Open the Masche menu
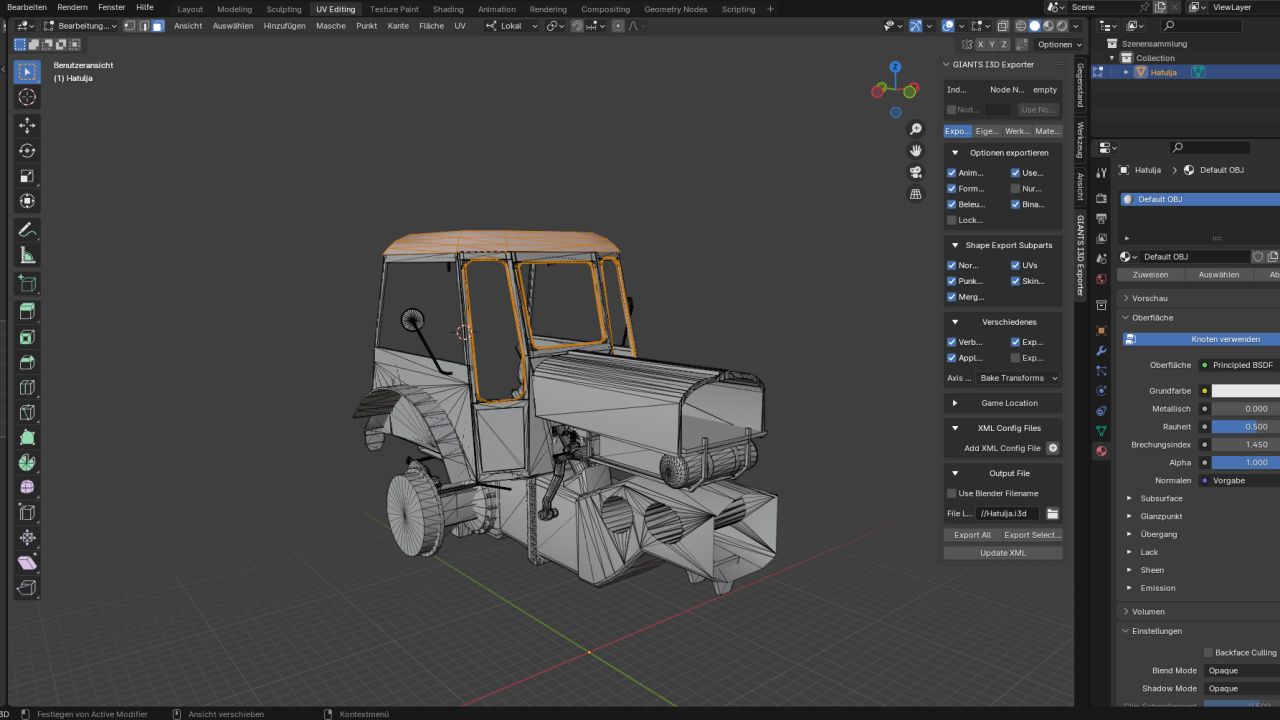This screenshot has width=1280, height=720. pos(331,26)
